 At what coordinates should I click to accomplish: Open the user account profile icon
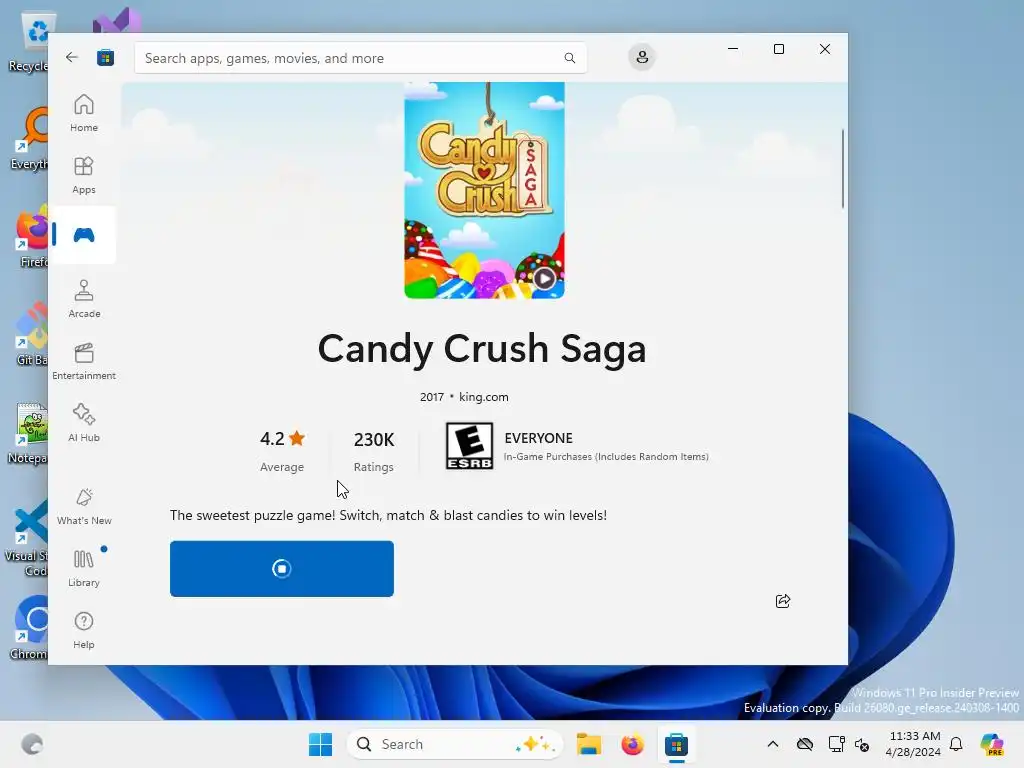coord(642,57)
